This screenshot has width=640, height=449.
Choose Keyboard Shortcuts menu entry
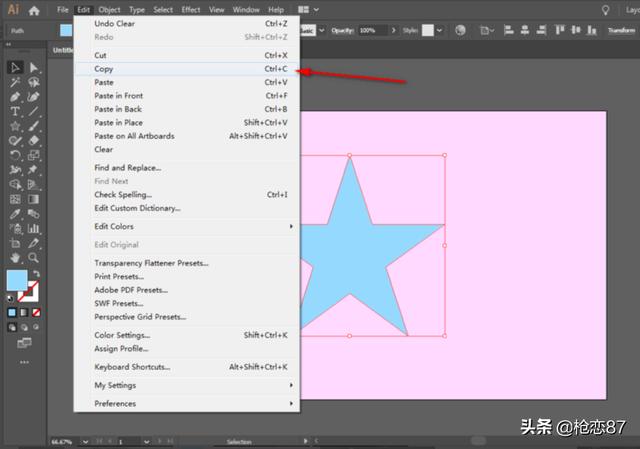(x=134, y=367)
